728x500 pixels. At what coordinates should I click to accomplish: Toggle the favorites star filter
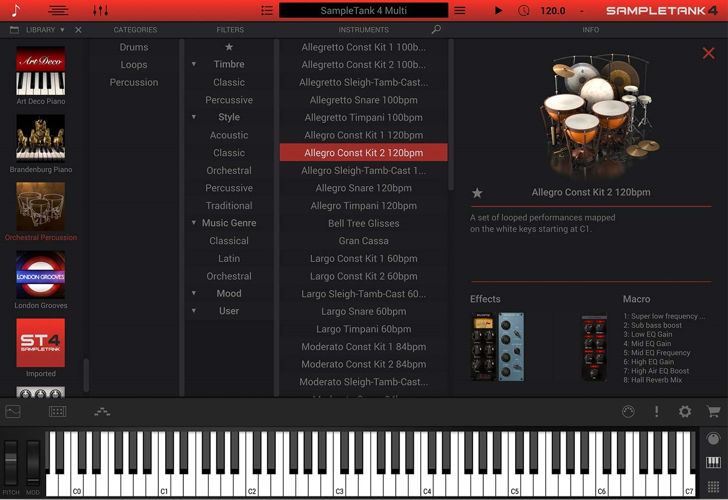229,47
